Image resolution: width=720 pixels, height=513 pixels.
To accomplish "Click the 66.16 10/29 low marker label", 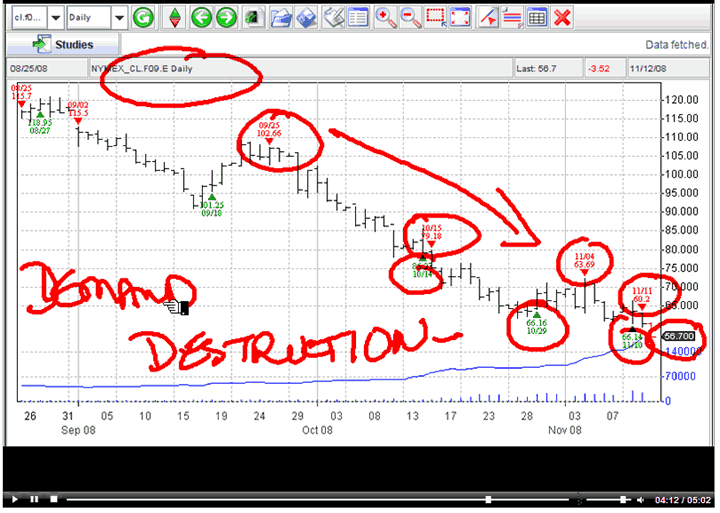I will [x=536, y=327].
